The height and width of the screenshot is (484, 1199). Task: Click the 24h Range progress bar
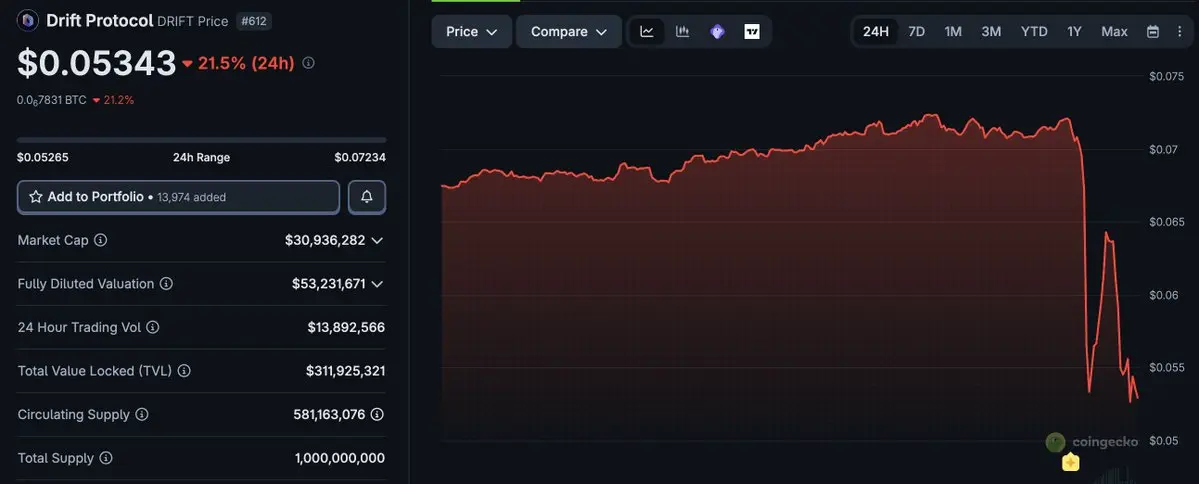201,140
